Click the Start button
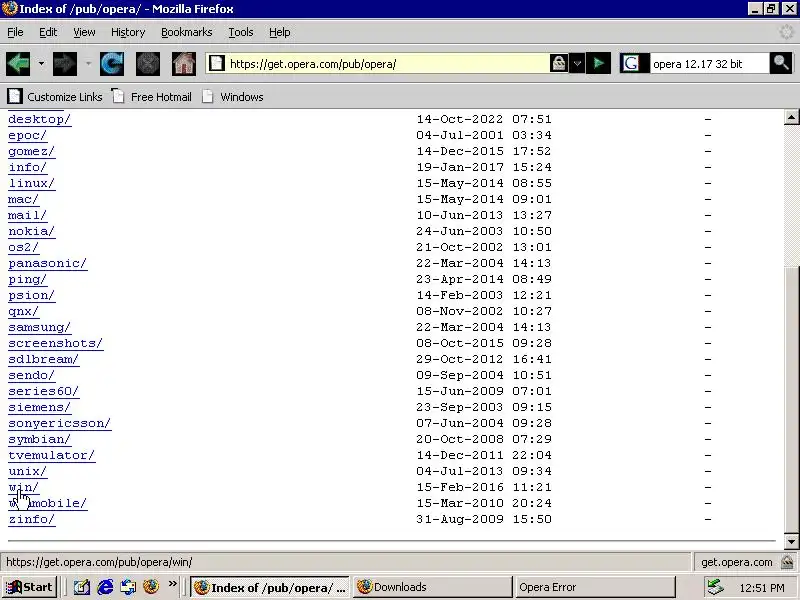 29,587
